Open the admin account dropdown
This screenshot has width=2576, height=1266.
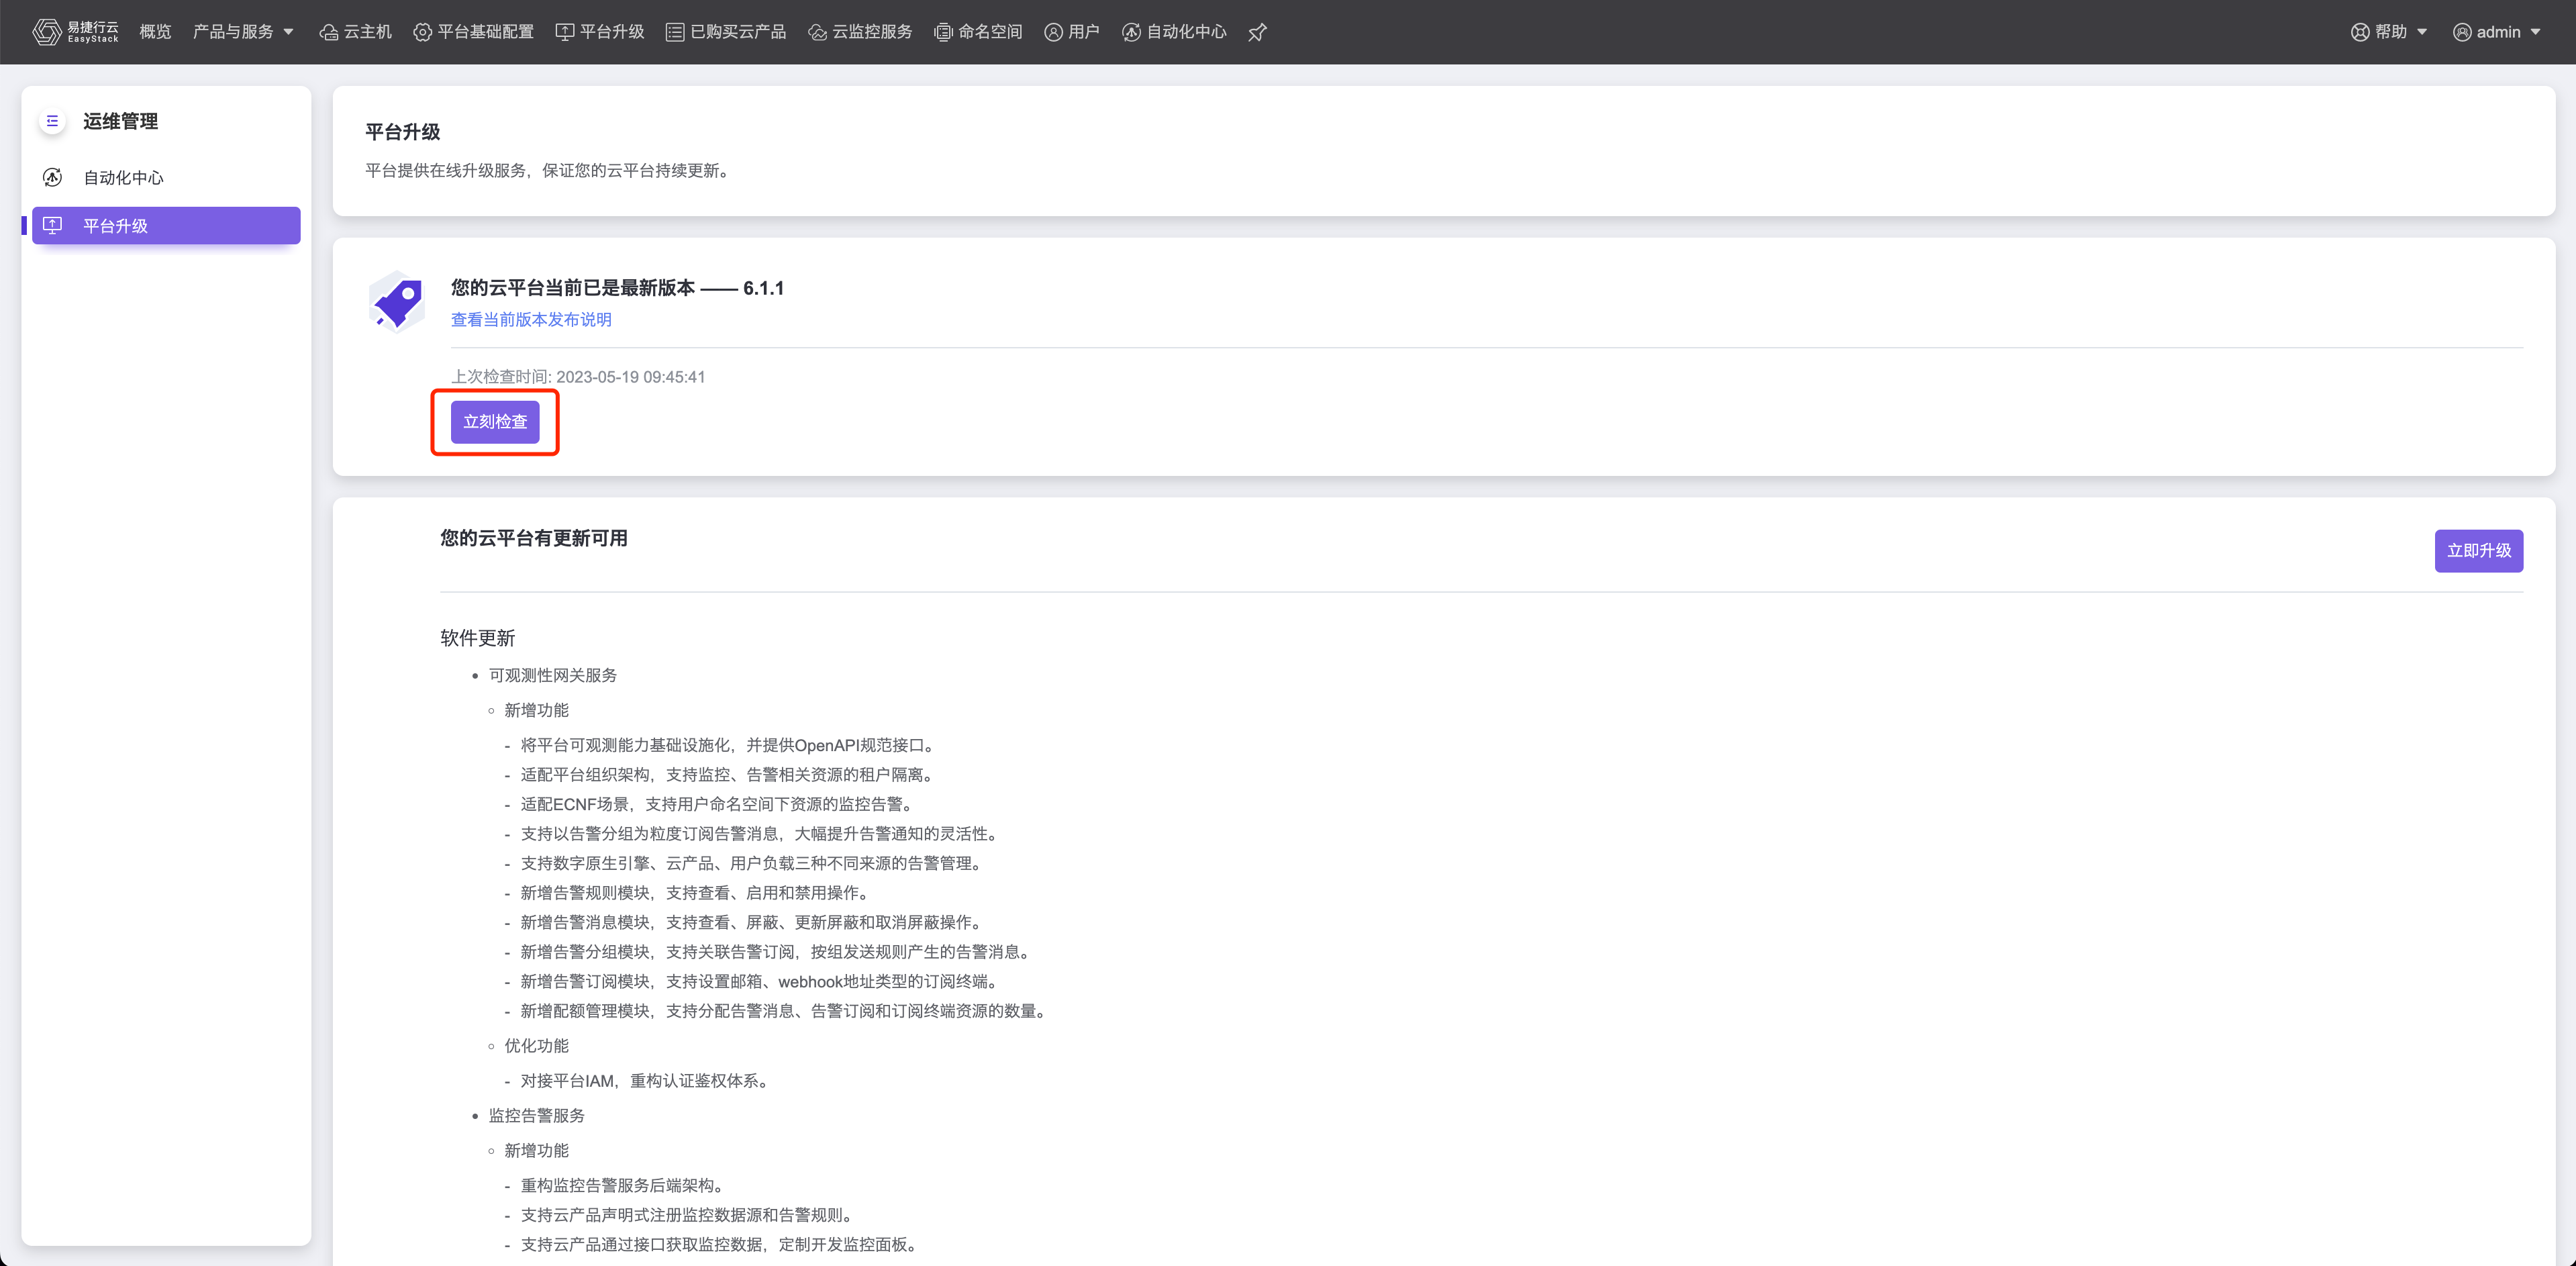(2498, 32)
